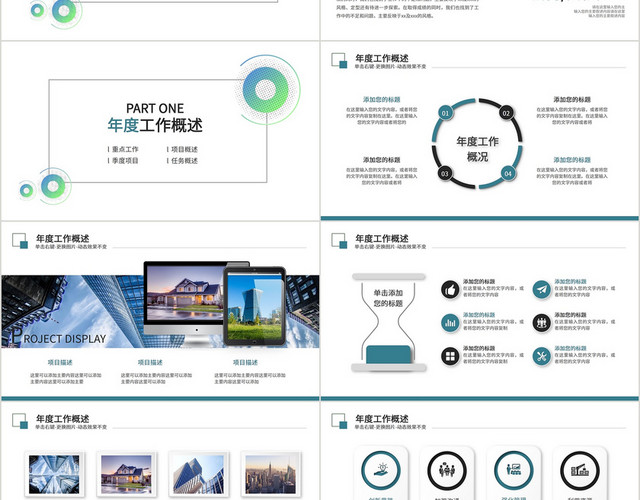The height and width of the screenshot is (500, 640).
Task: Click the wrench and tools icon
Action: coord(542,356)
